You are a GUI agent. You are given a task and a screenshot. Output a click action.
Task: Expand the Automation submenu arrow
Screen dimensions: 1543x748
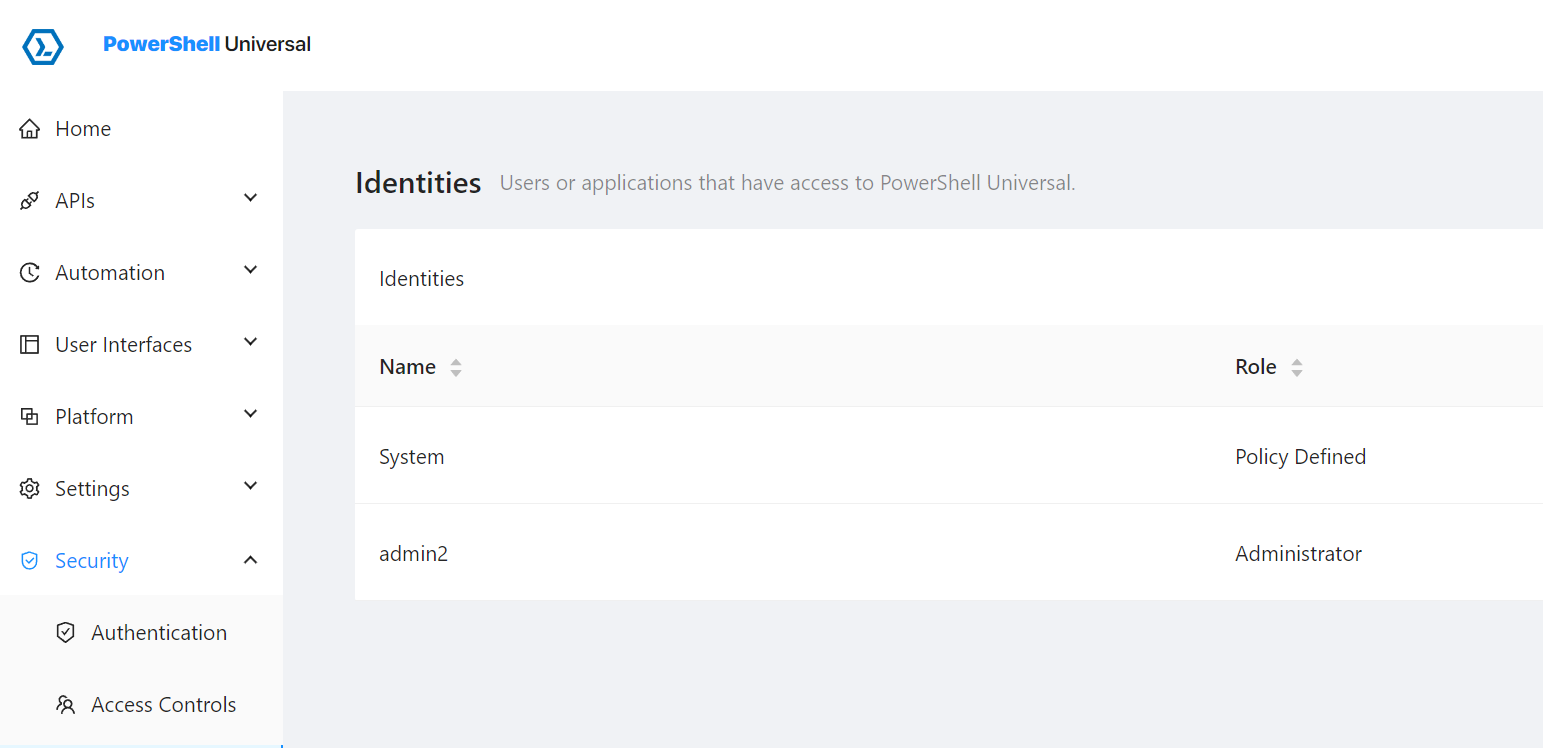(x=251, y=270)
